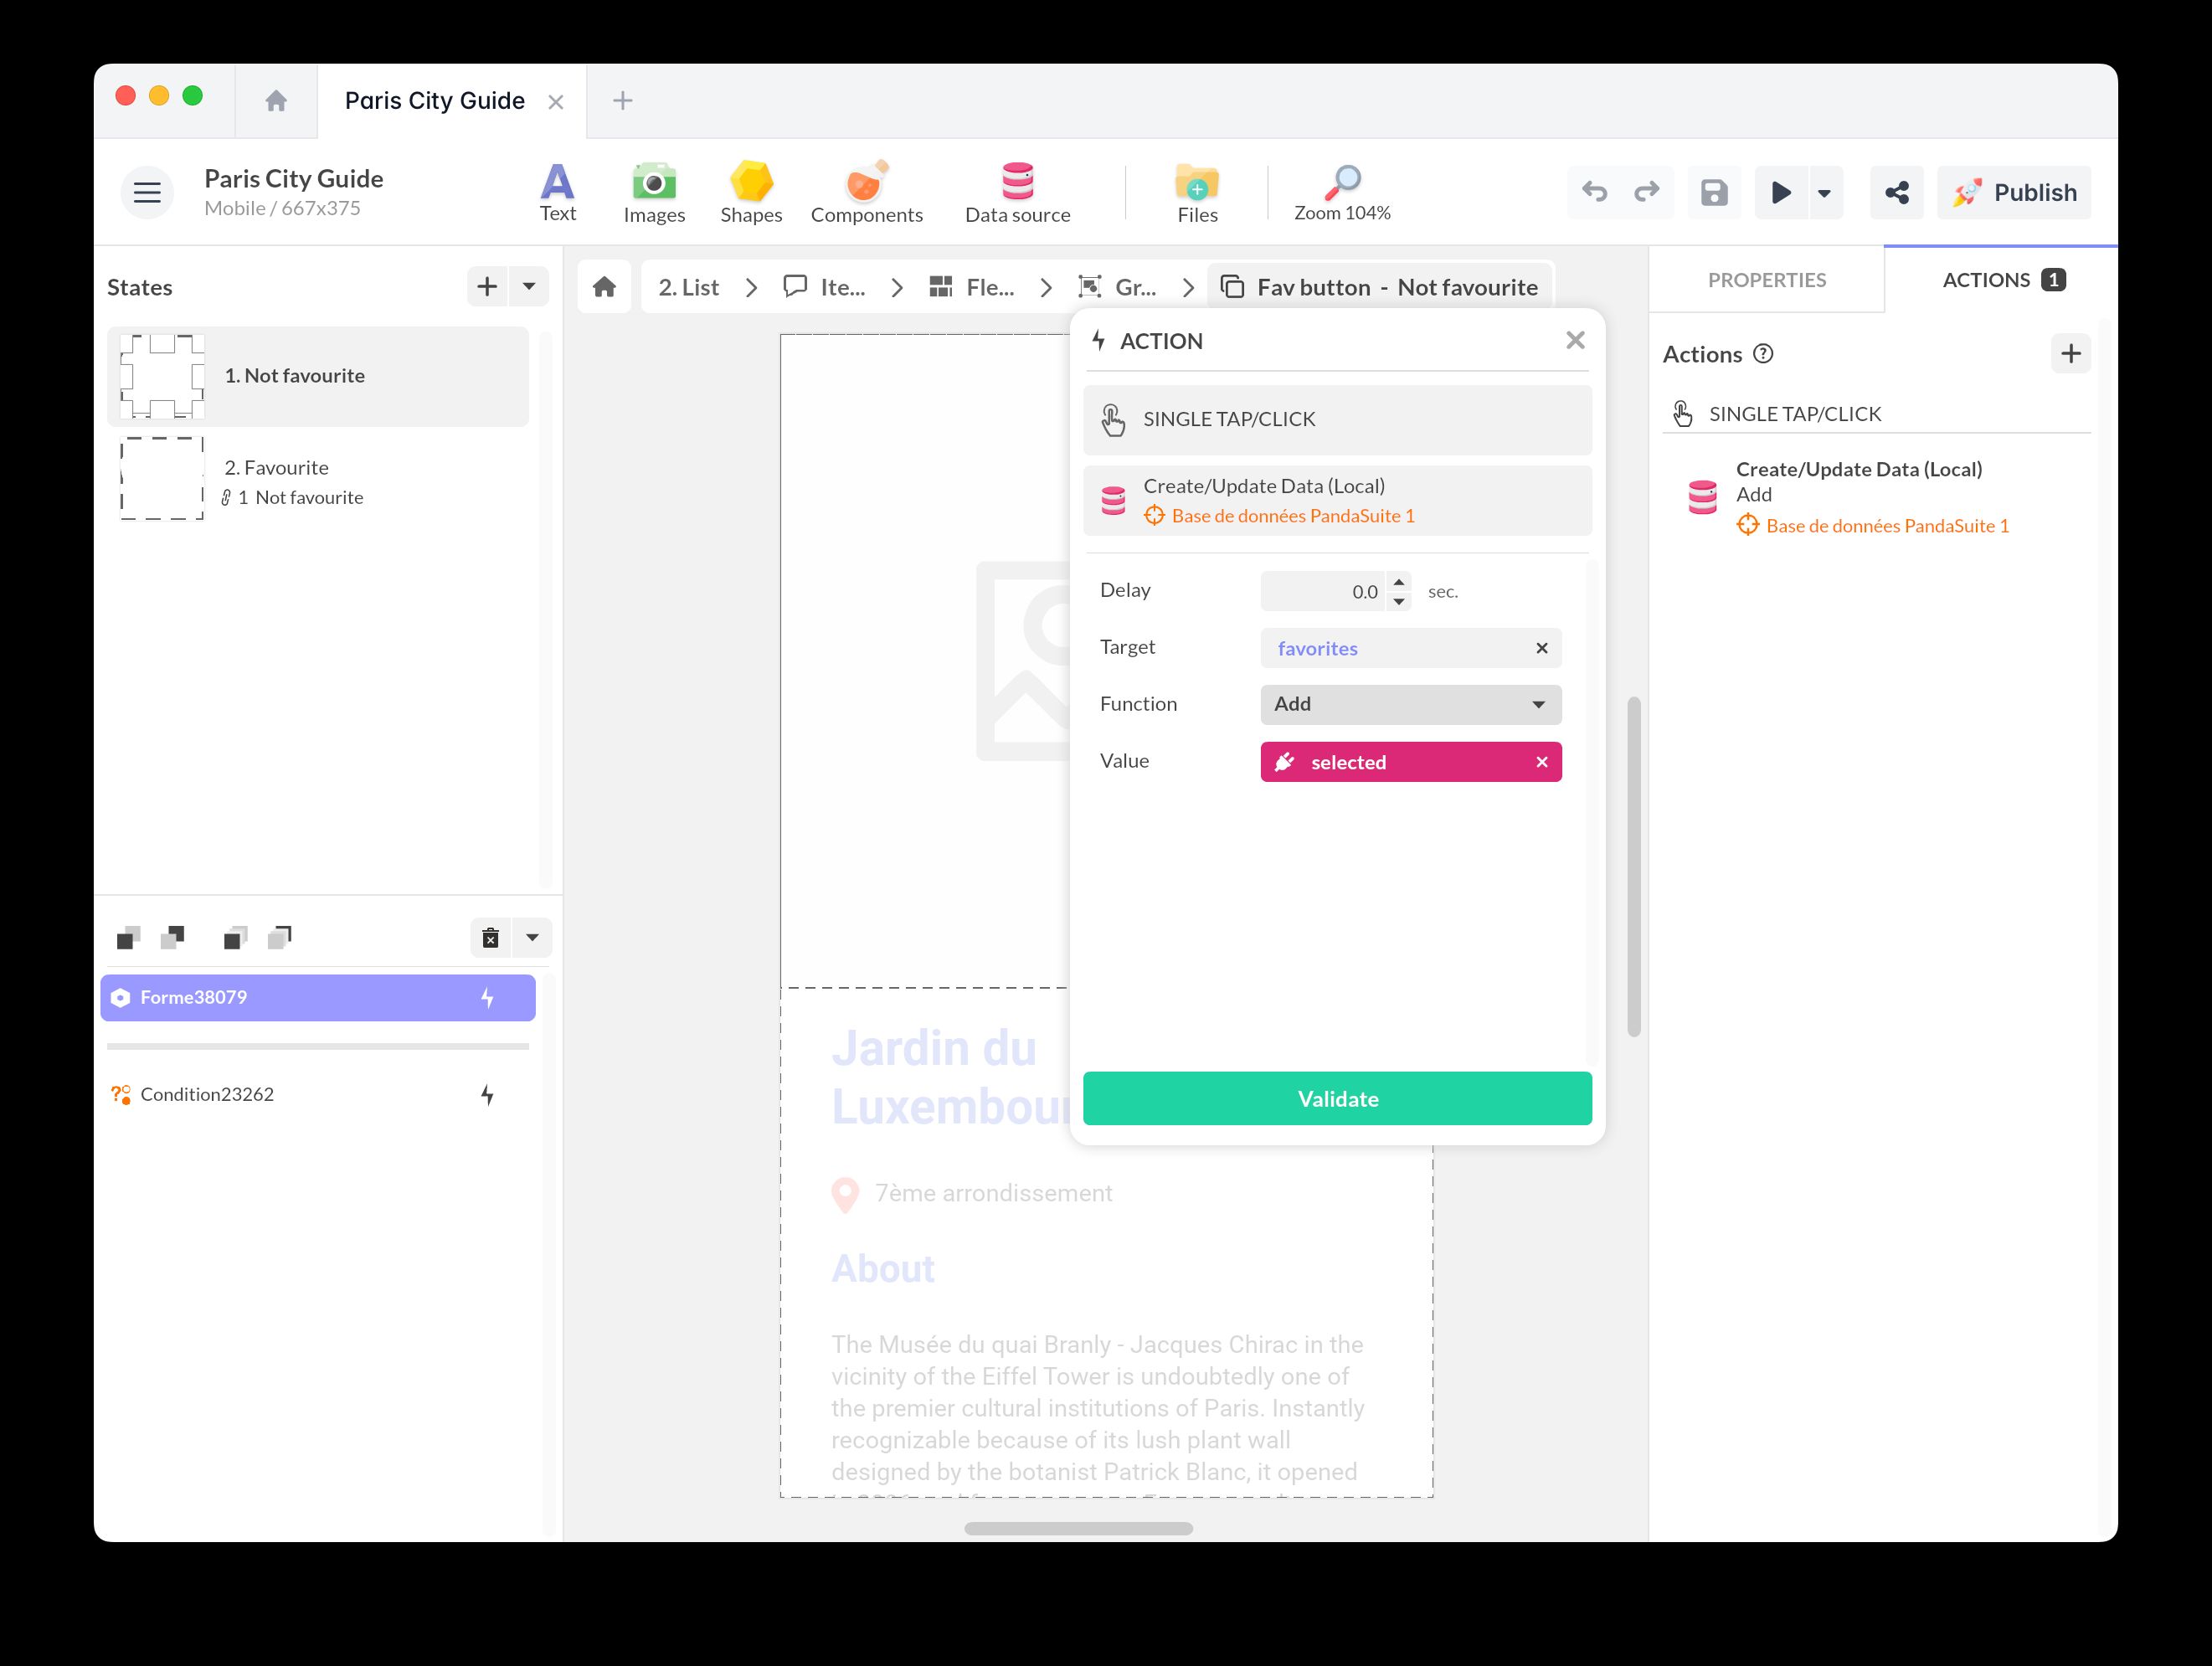Image resolution: width=2212 pixels, height=1666 pixels.
Task: Open the Files panel
Action: (x=1197, y=192)
